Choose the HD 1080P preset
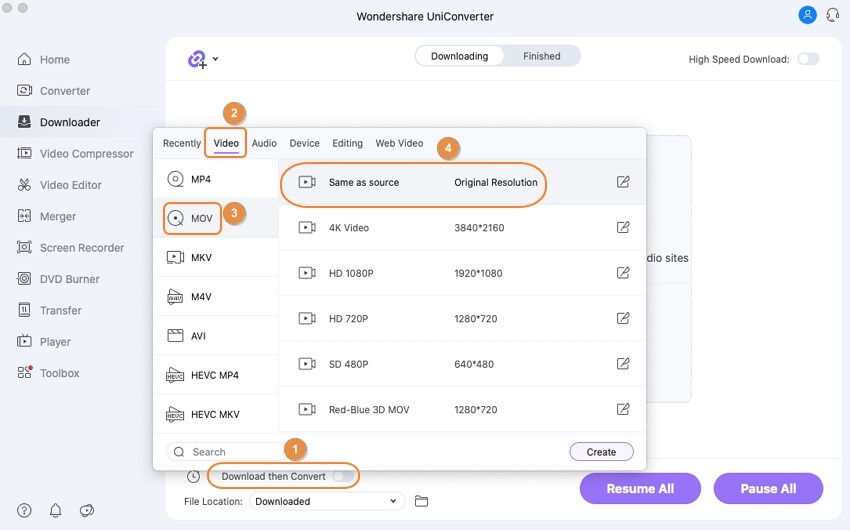This screenshot has height=530, width=850. (462, 273)
